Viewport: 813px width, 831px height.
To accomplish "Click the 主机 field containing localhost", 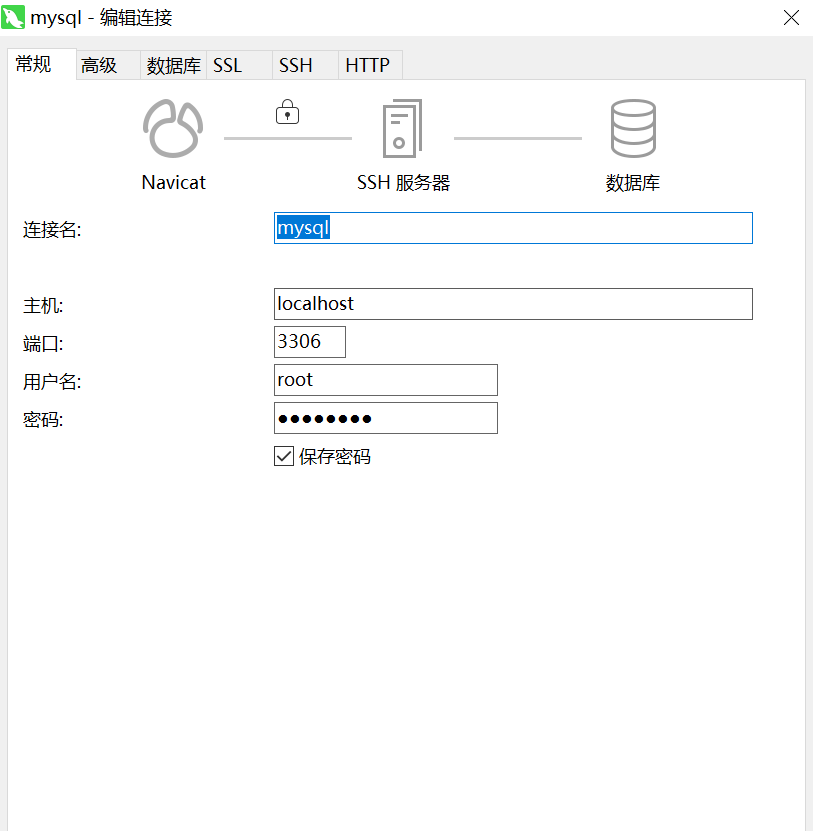I will pos(513,304).
